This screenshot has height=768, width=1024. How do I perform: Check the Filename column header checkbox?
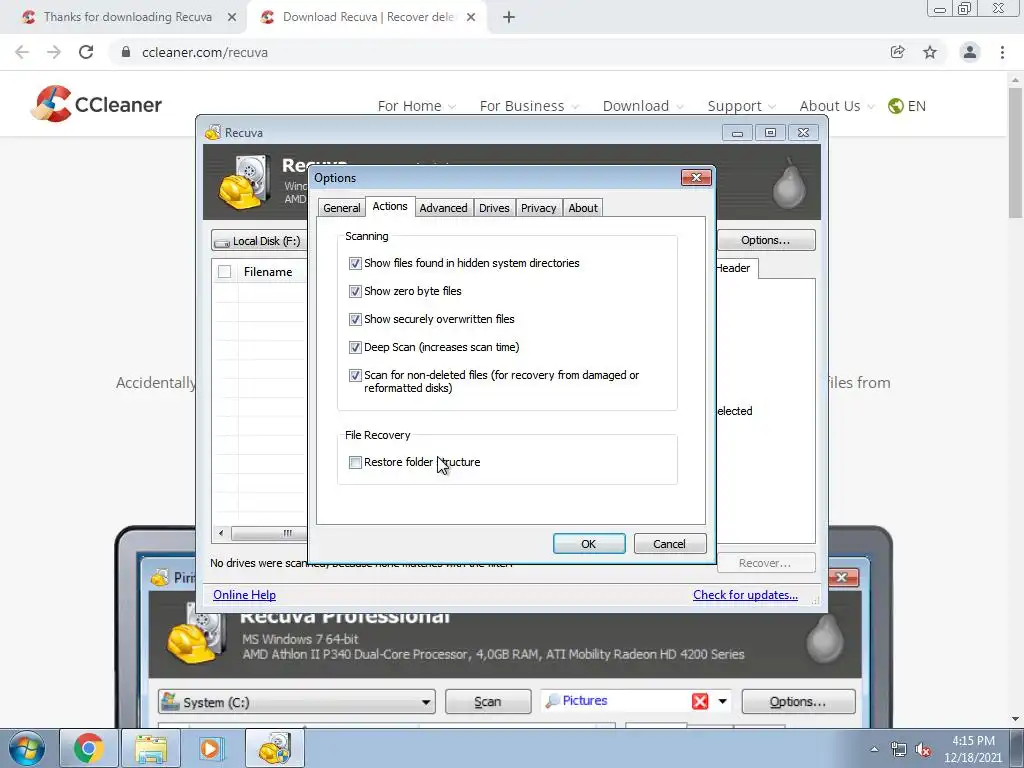coord(224,272)
